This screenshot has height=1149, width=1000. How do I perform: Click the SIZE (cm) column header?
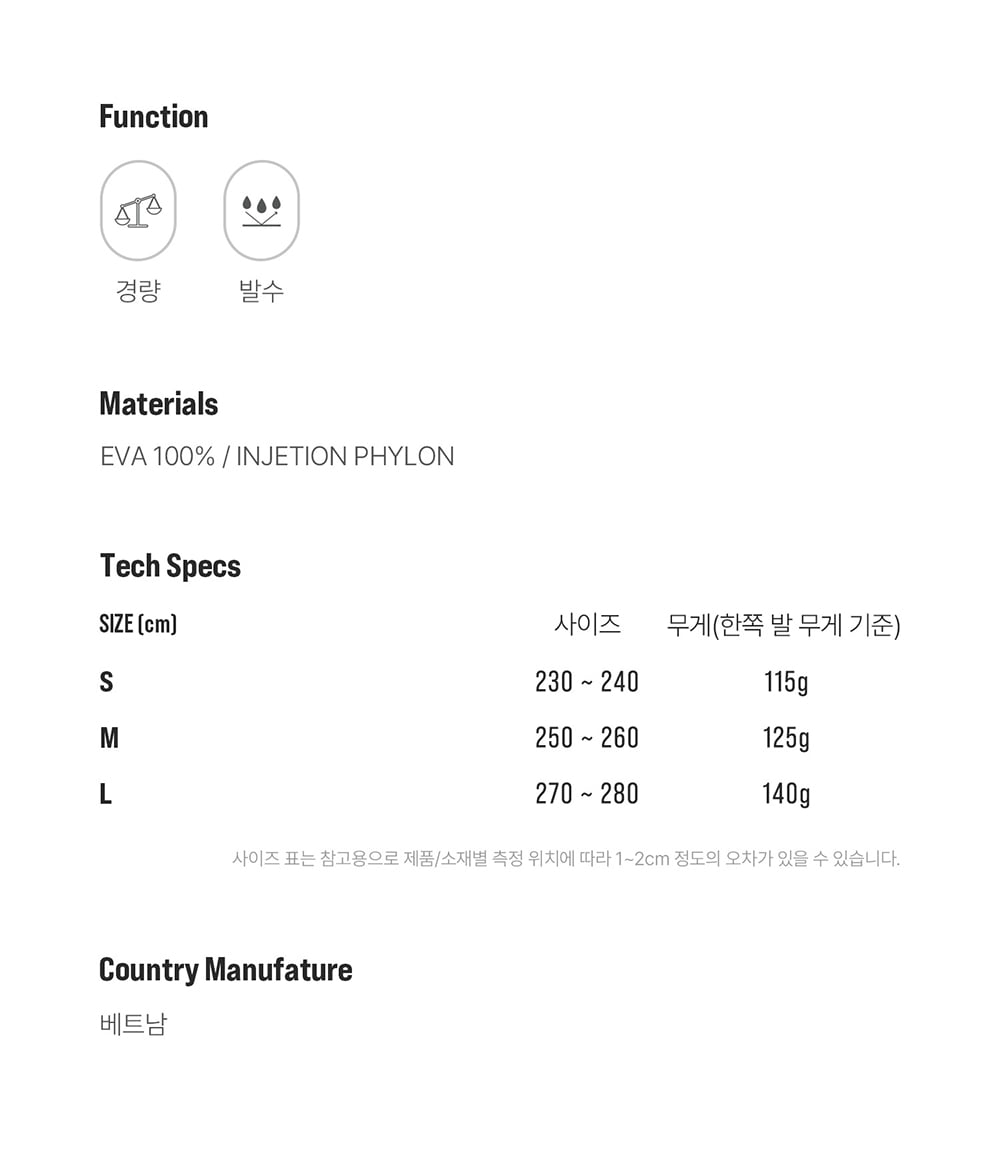click(138, 625)
